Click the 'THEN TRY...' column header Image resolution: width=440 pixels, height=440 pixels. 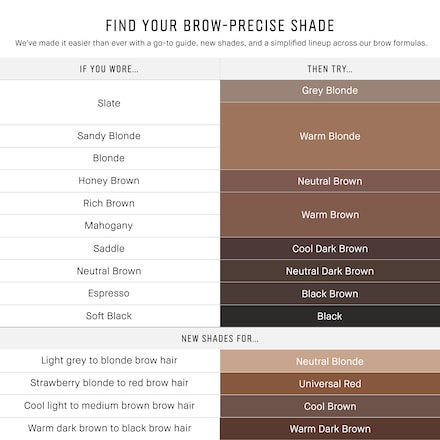point(330,69)
